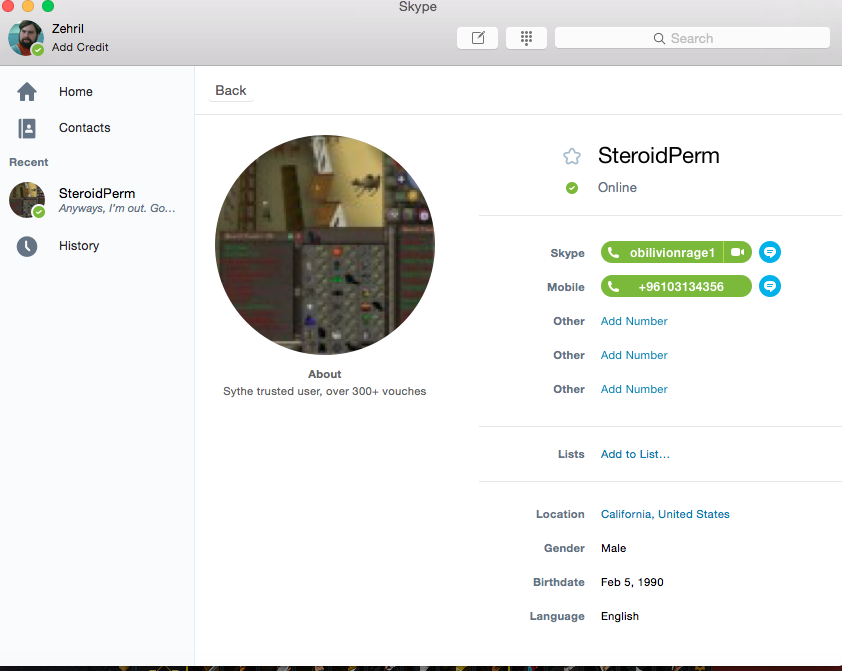Click the yellow minimize window button

click(x=28, y=6)
